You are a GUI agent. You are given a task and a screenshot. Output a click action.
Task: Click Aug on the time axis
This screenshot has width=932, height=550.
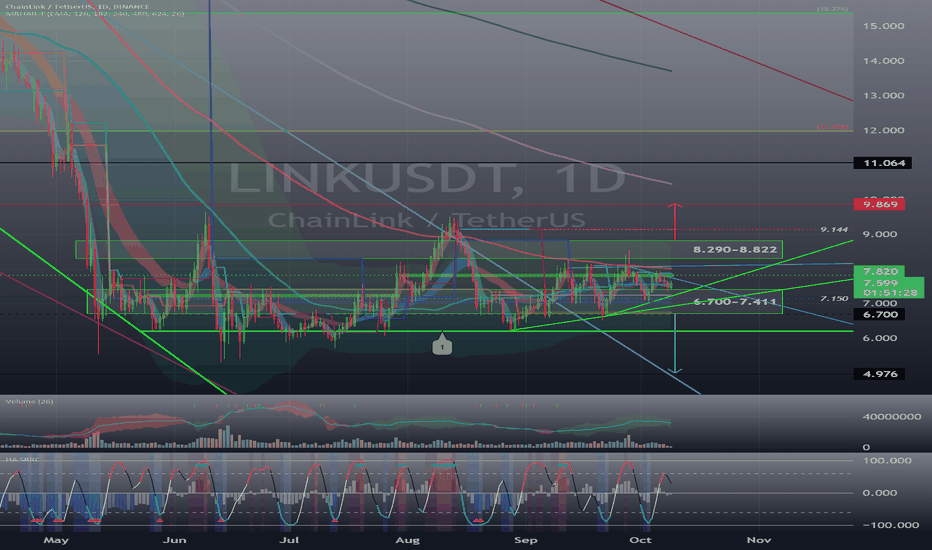click(x=407, y=540)
